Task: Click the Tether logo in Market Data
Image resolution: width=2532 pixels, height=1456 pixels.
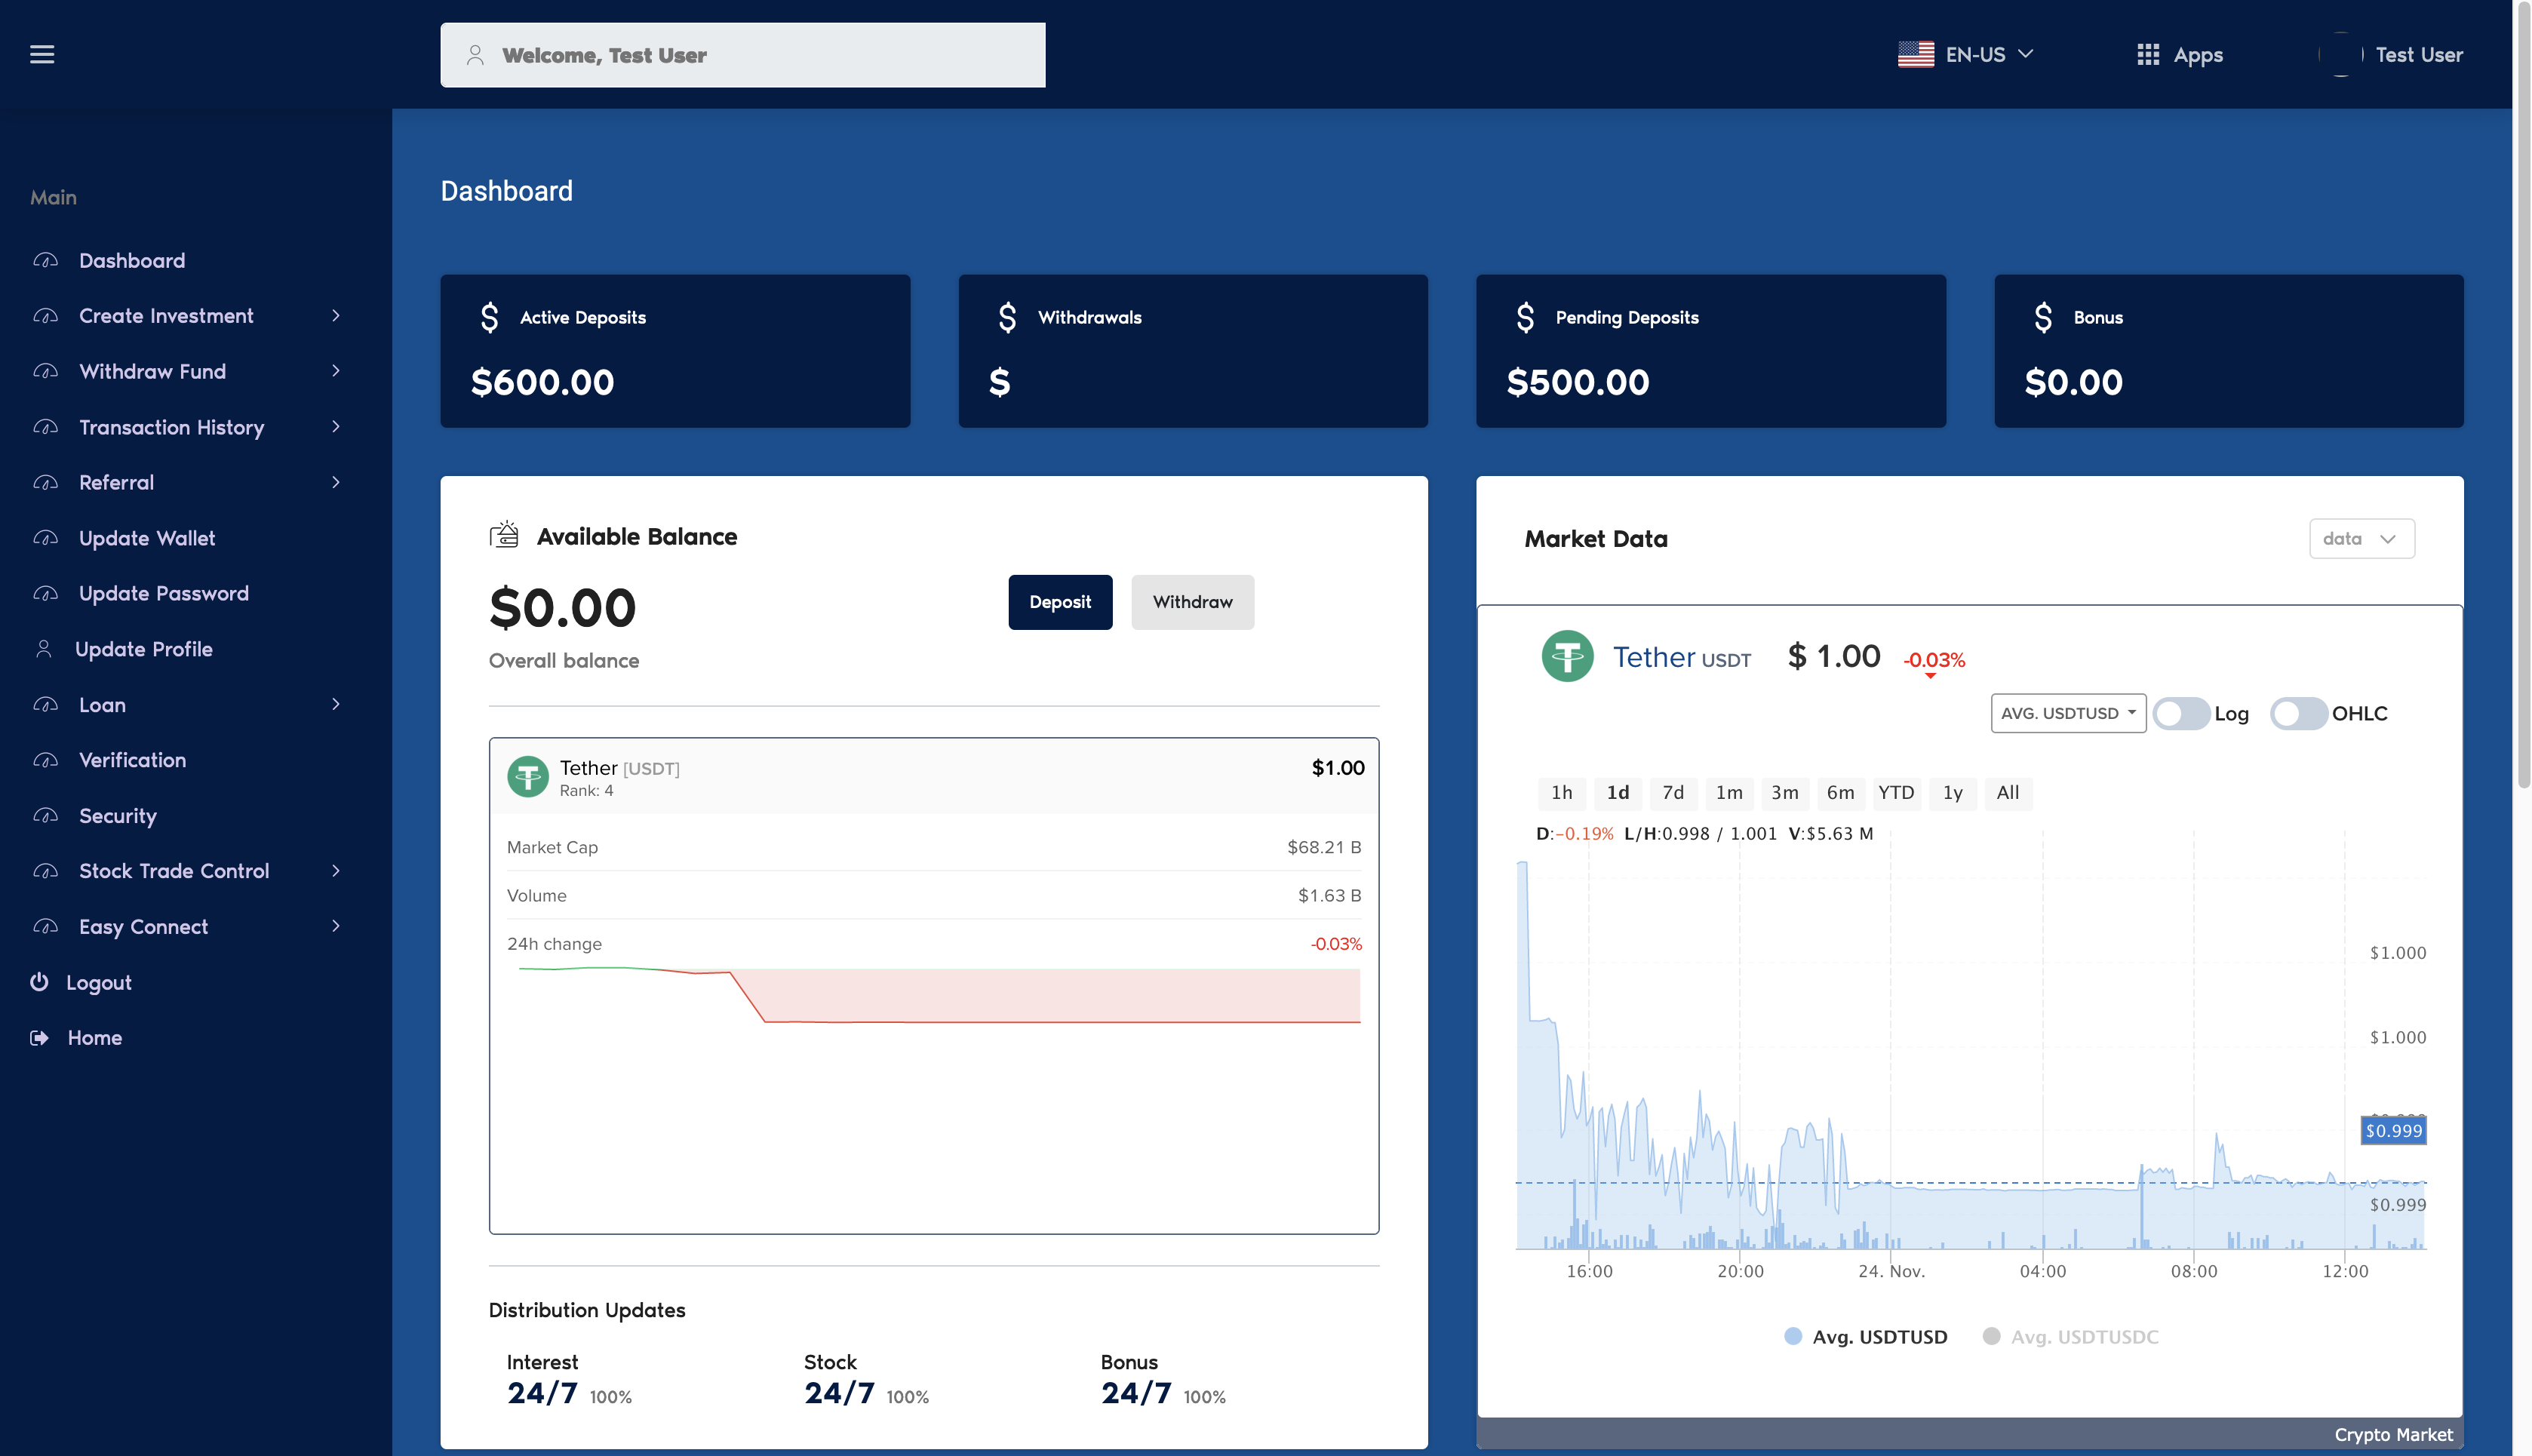Action: point(1567,656)
